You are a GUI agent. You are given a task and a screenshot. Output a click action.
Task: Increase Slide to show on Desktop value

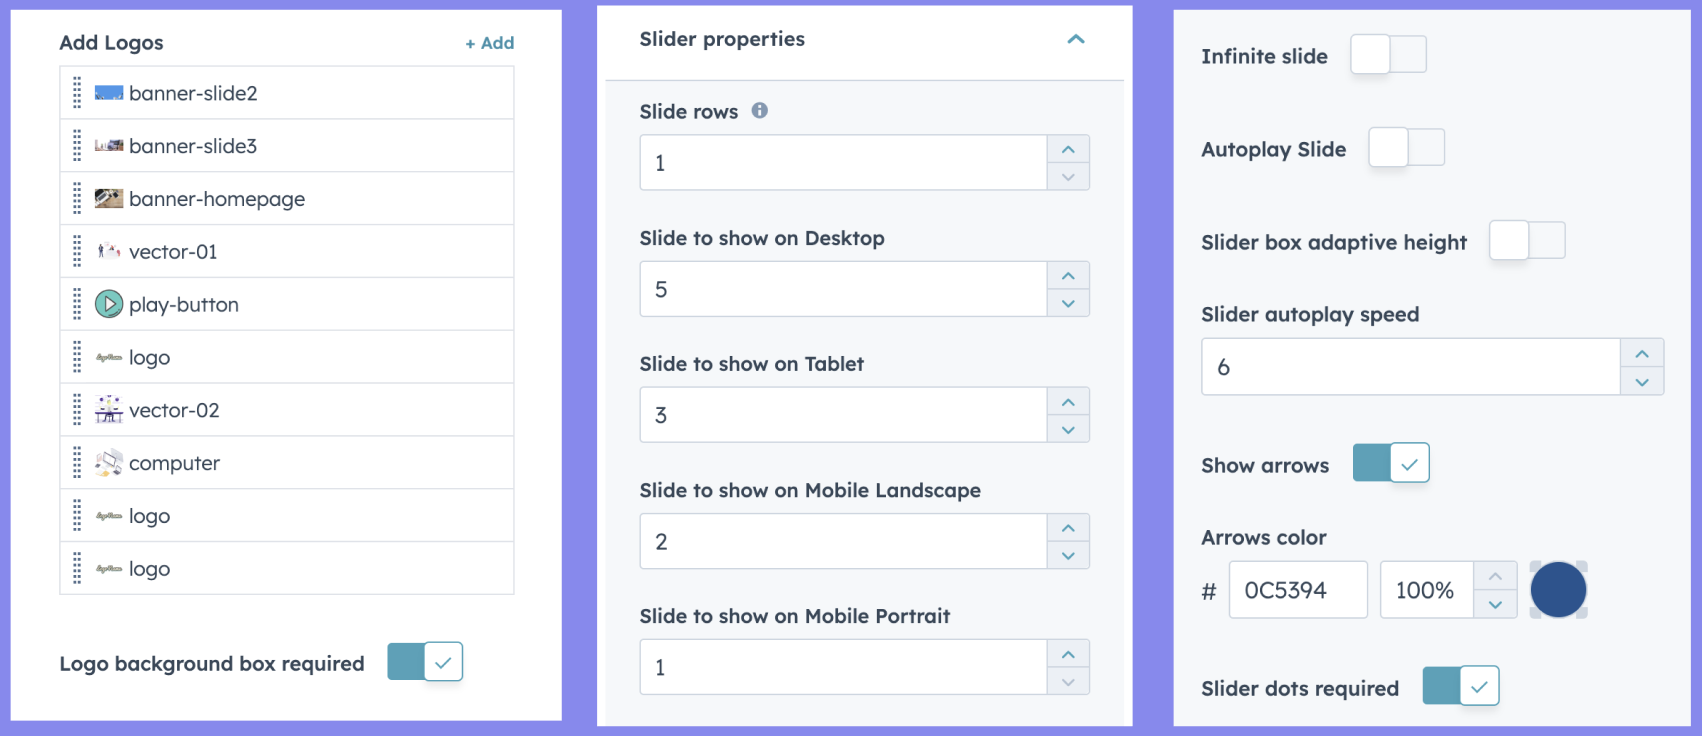[x=1068, y=276]
